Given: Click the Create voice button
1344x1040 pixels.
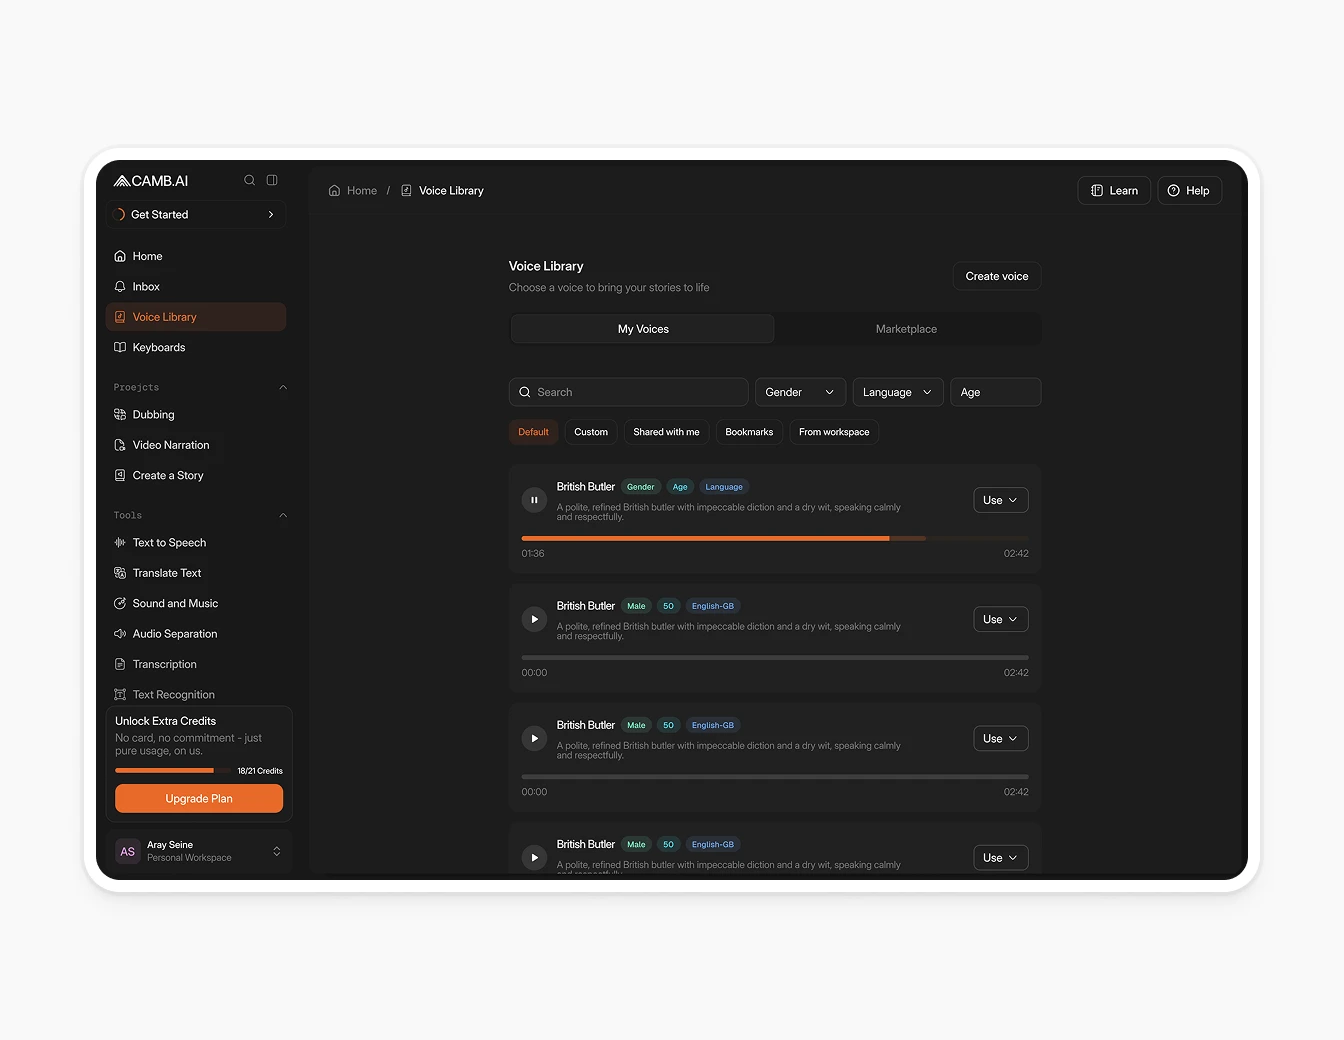Looking at the screenshot, I should click(996, 276).
